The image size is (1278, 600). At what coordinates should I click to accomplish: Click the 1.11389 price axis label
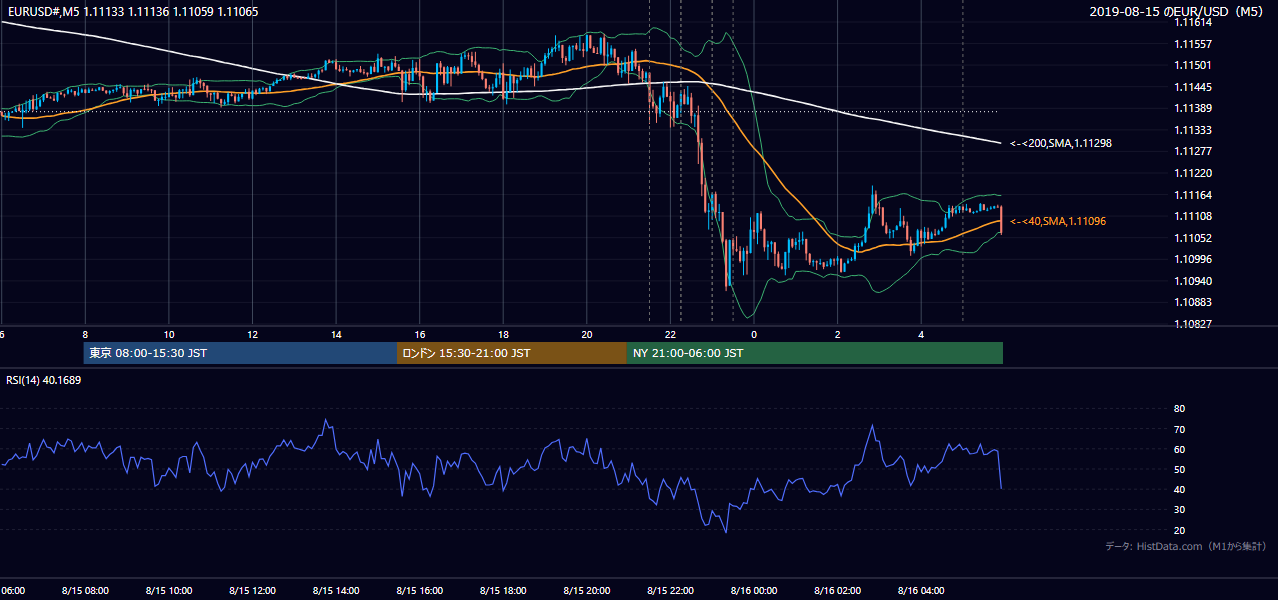1192,108
